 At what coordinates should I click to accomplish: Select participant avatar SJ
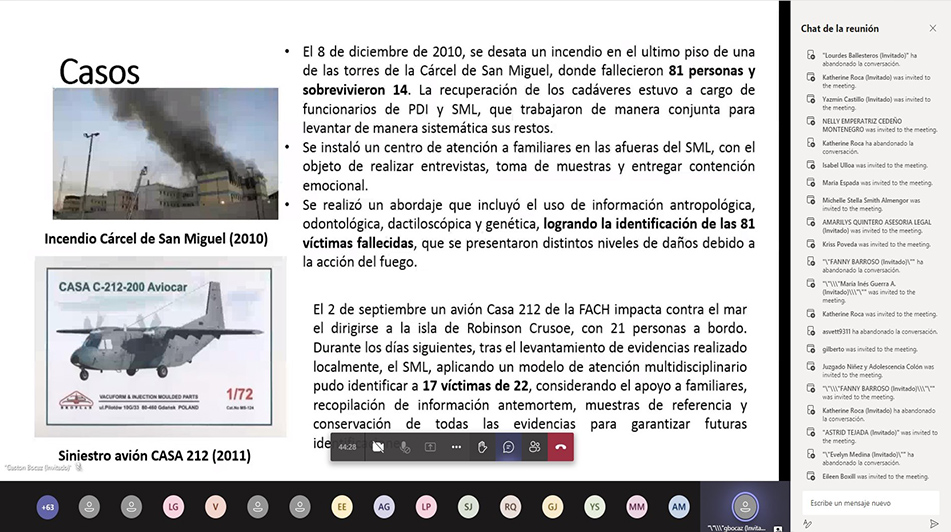468,507
